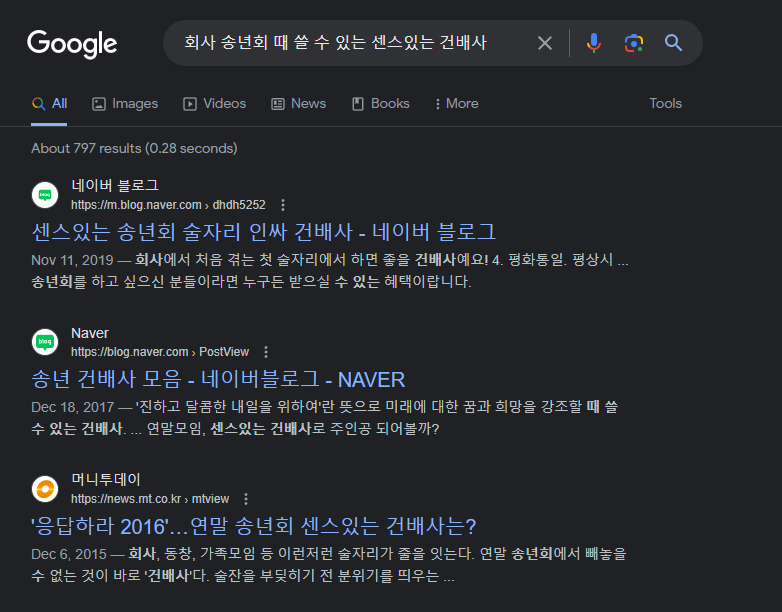The image size is (782, 612).
Task: Open '송년 건배사 모음' result
Action: [x=218, y=379]
